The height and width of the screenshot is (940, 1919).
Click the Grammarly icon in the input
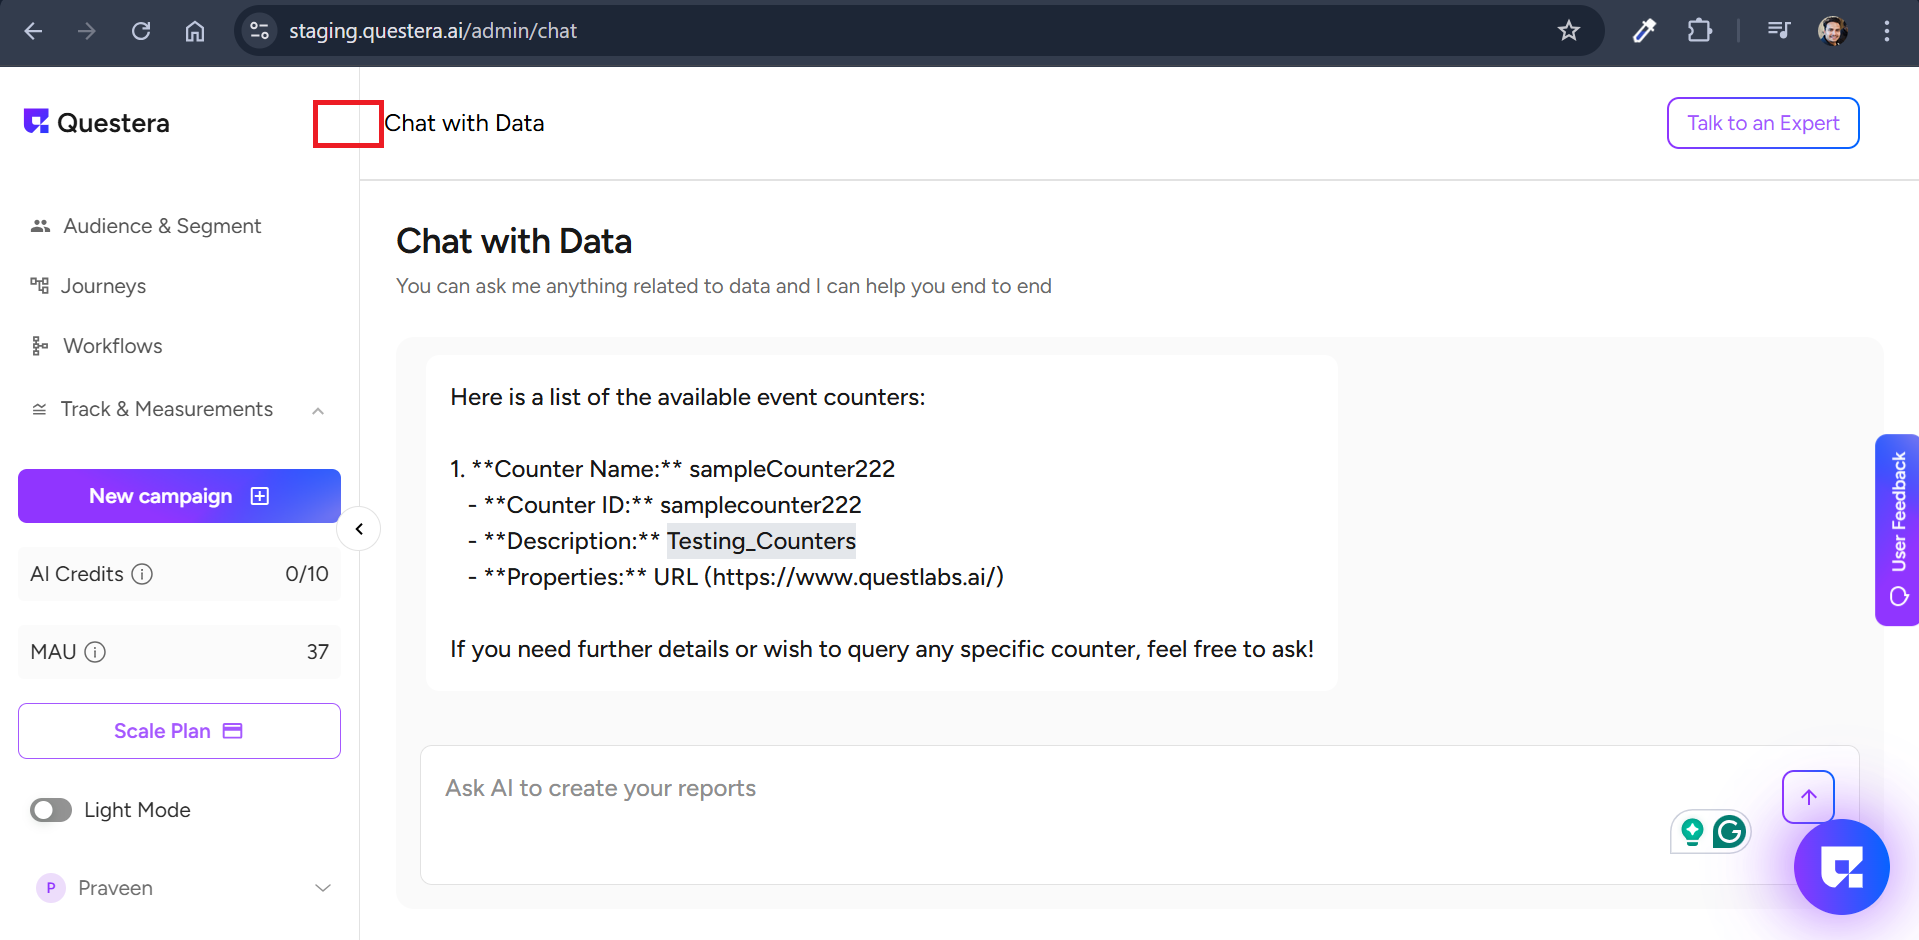[x=1729, y=831]
